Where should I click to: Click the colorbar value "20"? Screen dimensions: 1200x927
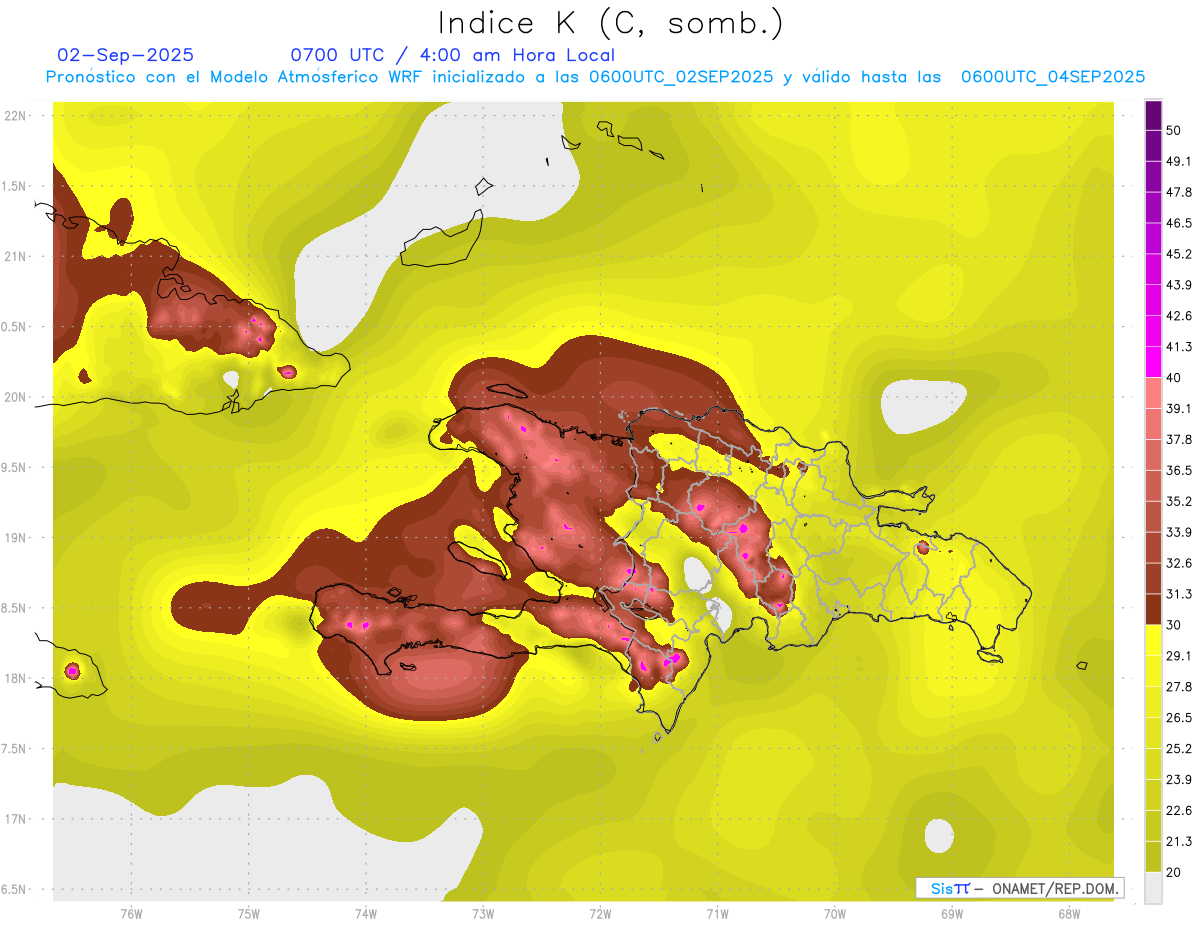1174,872
